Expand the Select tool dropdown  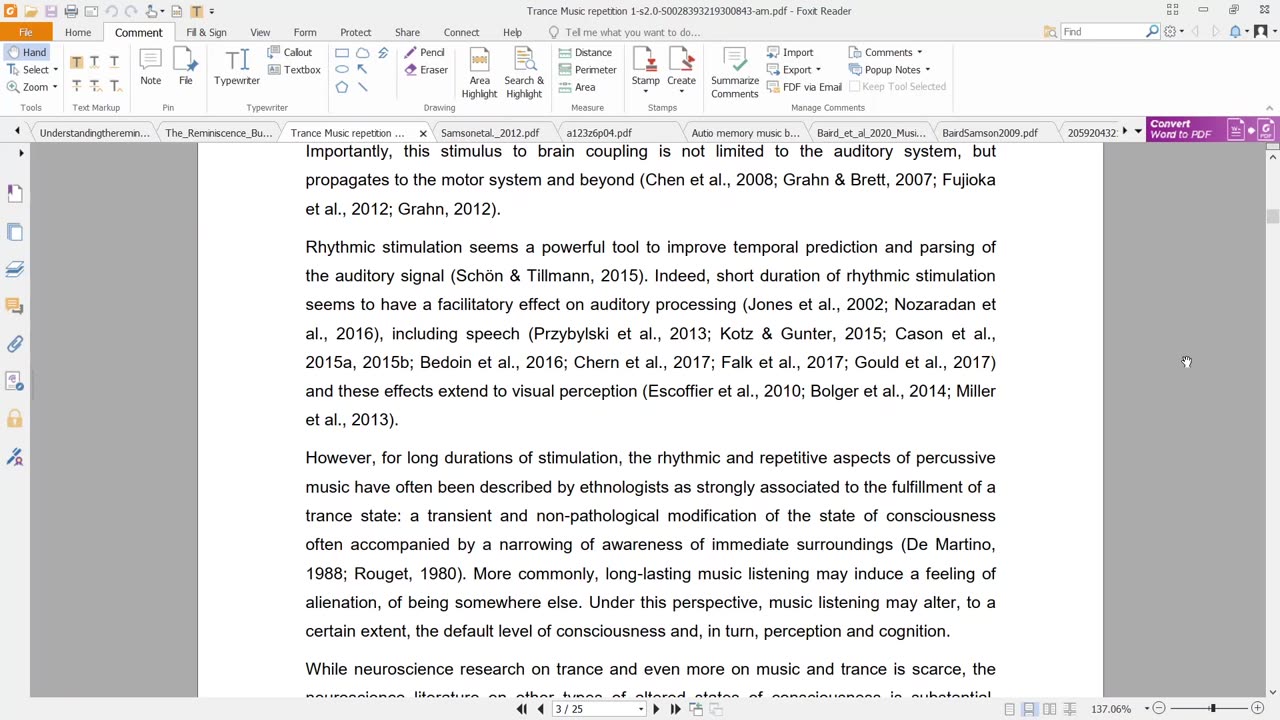pos(55,70)
